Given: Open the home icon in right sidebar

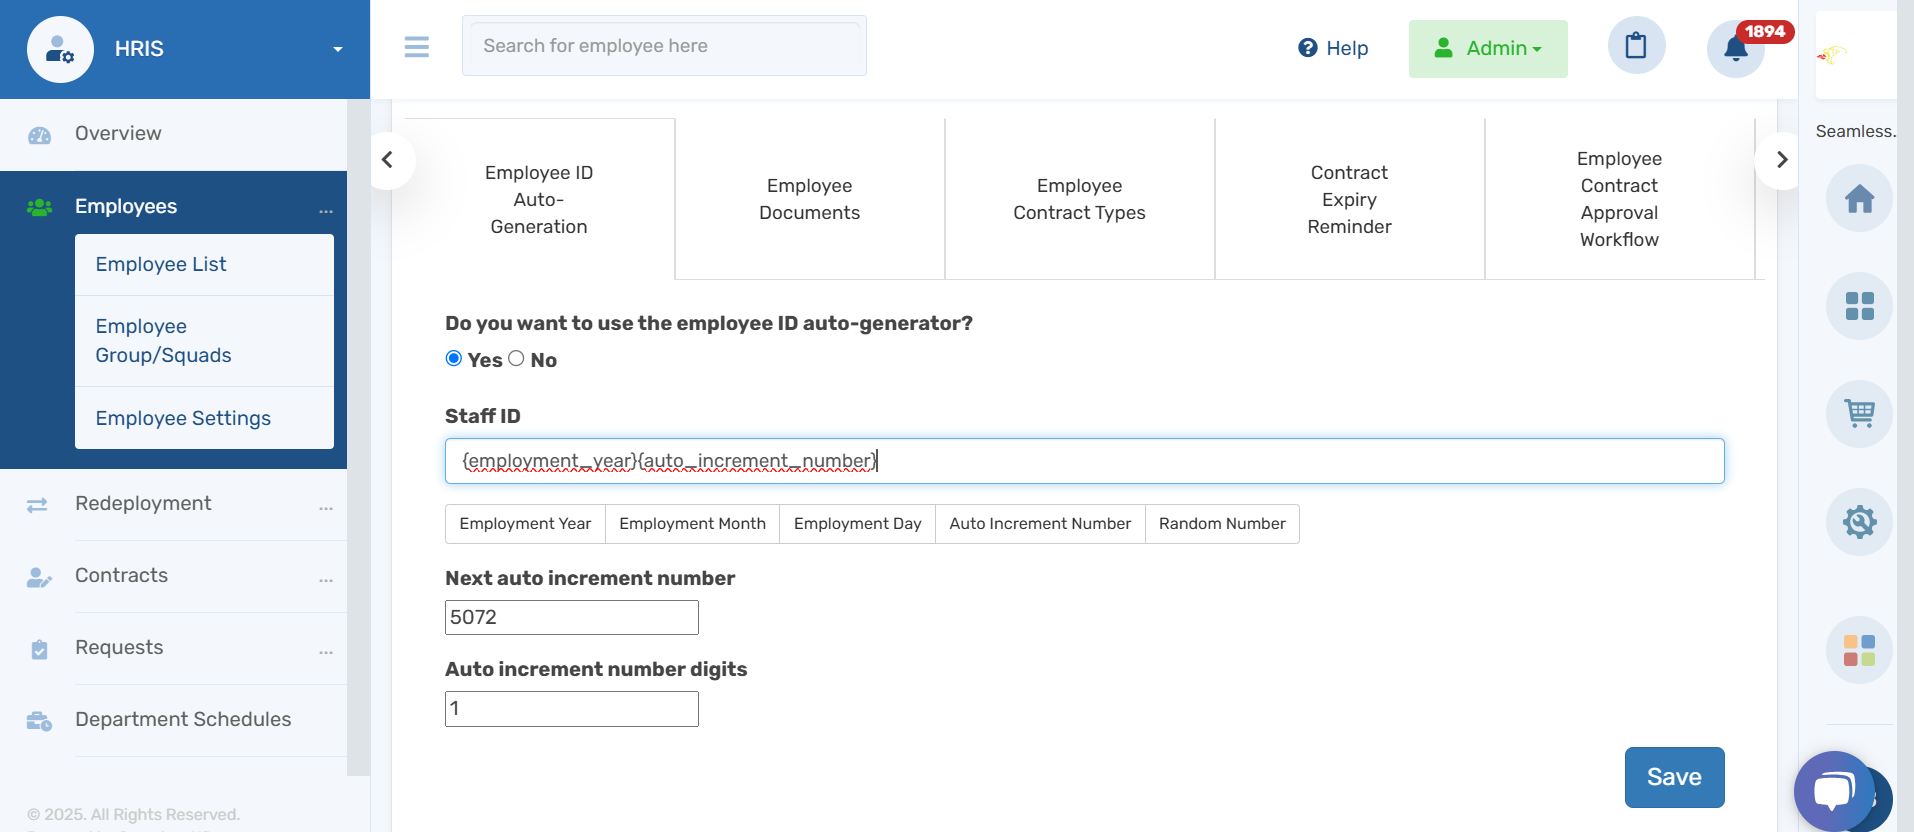Looking at the screenshot, I should (x=1859, y=199).
